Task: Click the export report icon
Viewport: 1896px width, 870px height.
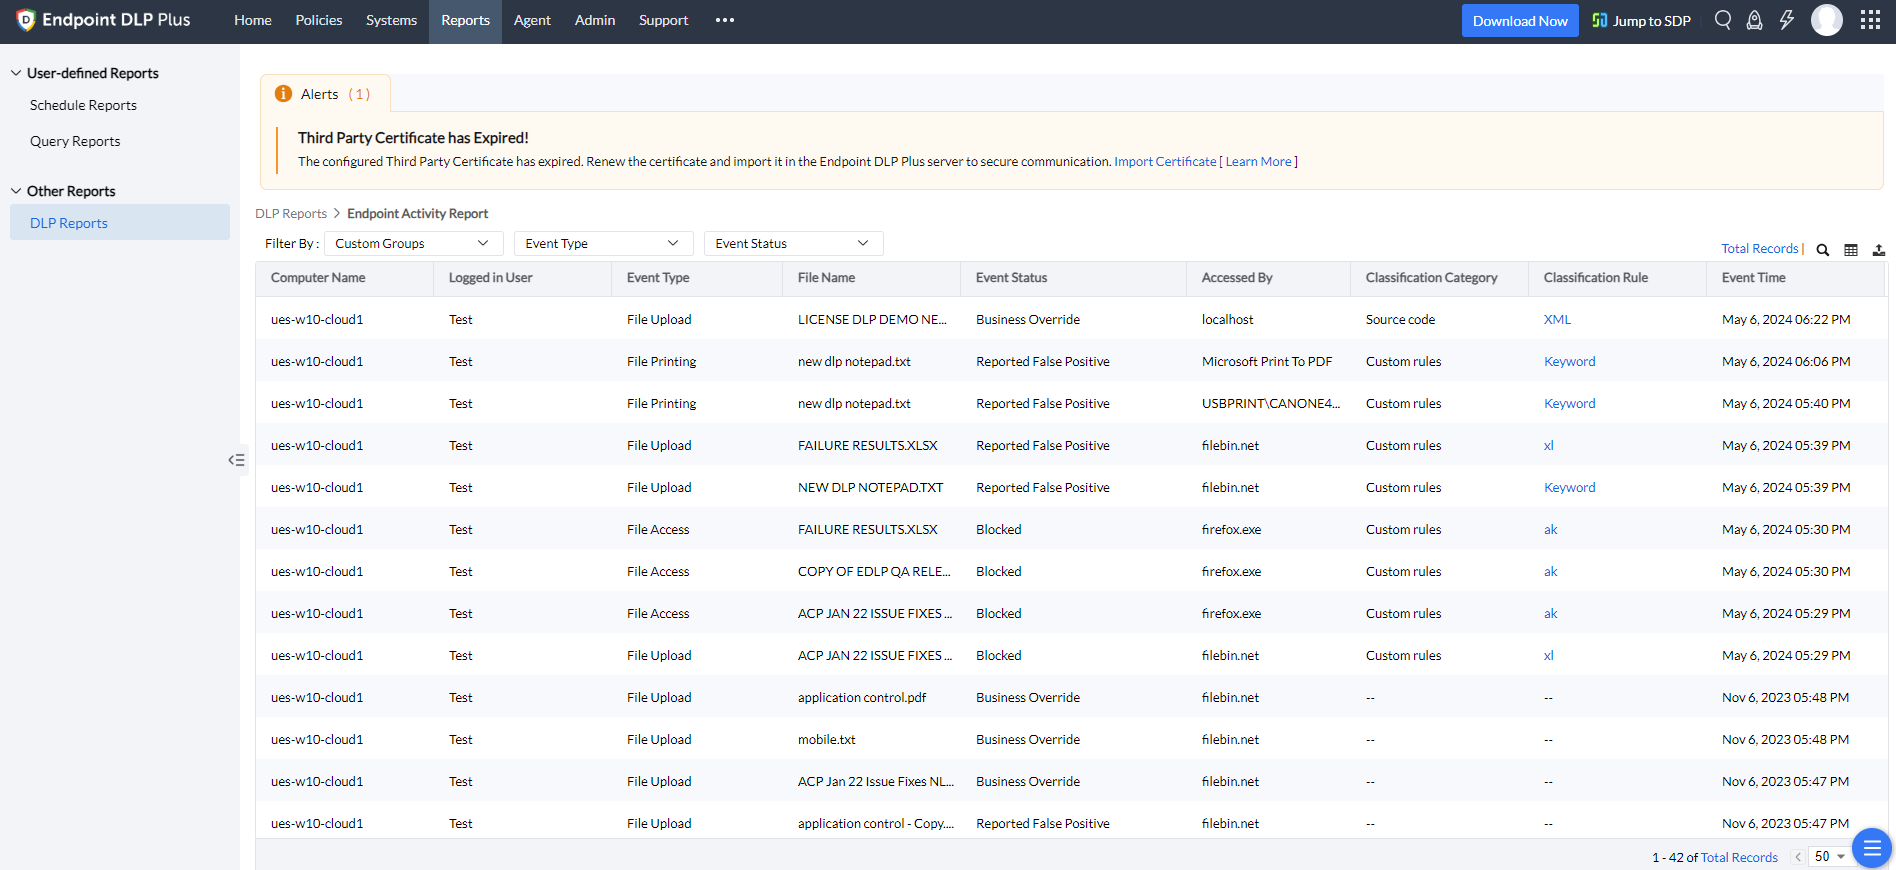Action: coord(1879,250)
